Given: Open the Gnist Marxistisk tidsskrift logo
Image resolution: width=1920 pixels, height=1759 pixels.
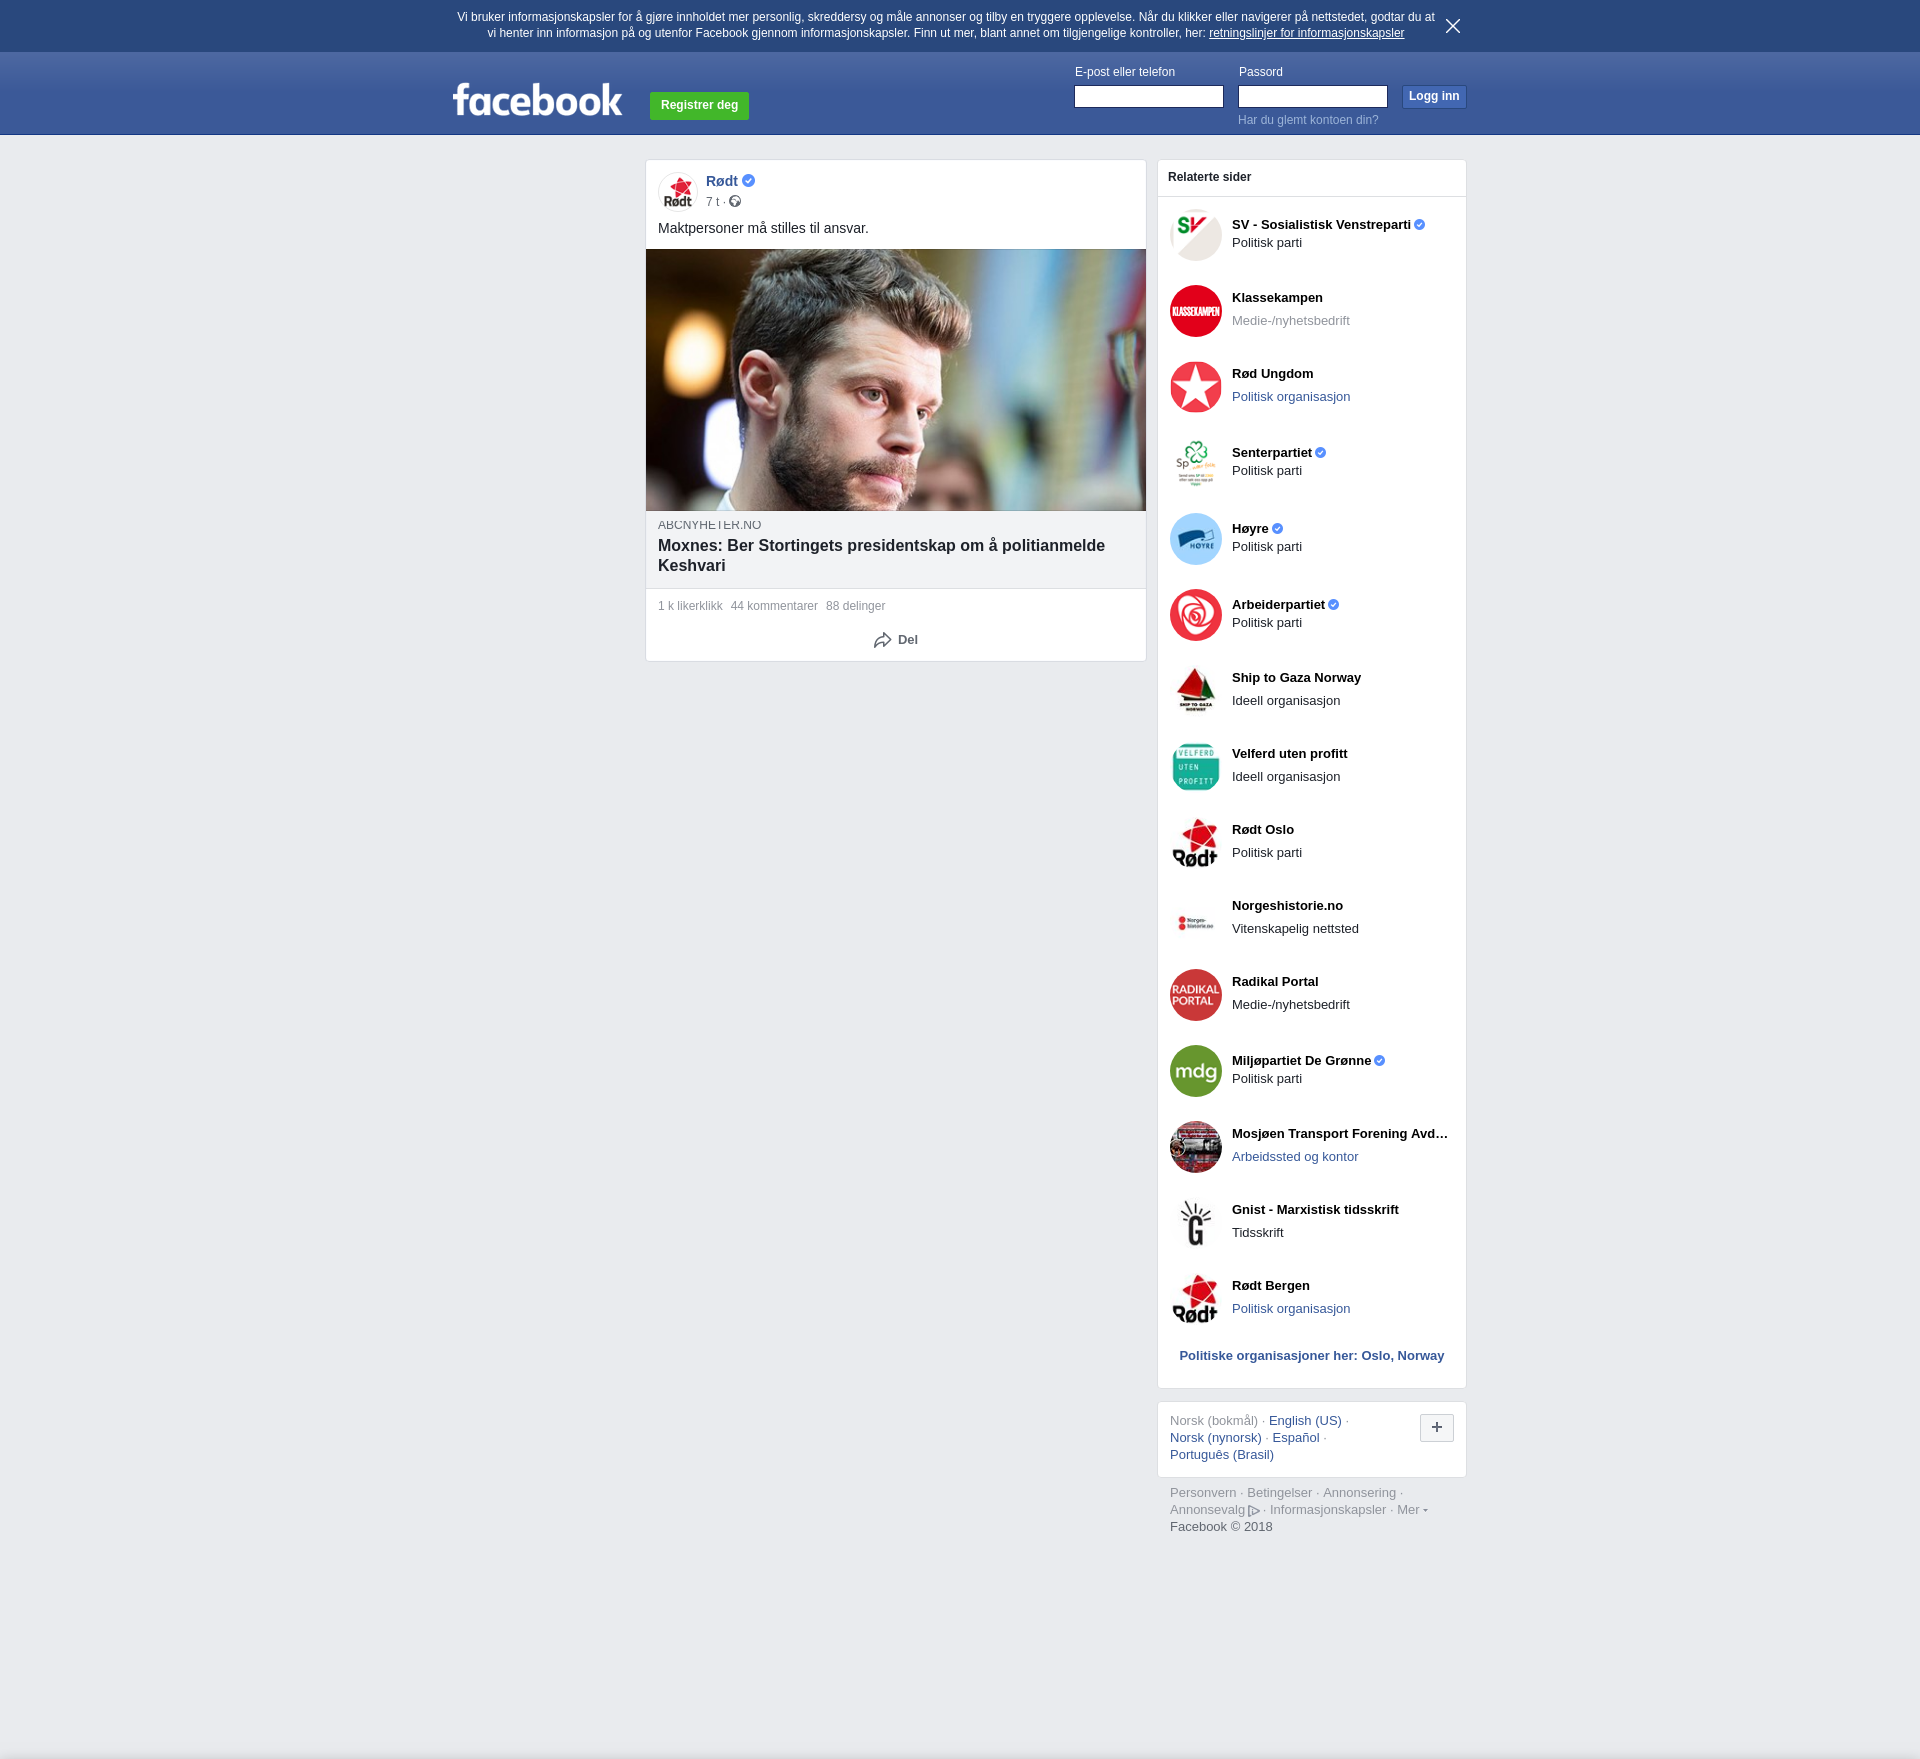Looking at the screenshot, I should point(1196,1223).
